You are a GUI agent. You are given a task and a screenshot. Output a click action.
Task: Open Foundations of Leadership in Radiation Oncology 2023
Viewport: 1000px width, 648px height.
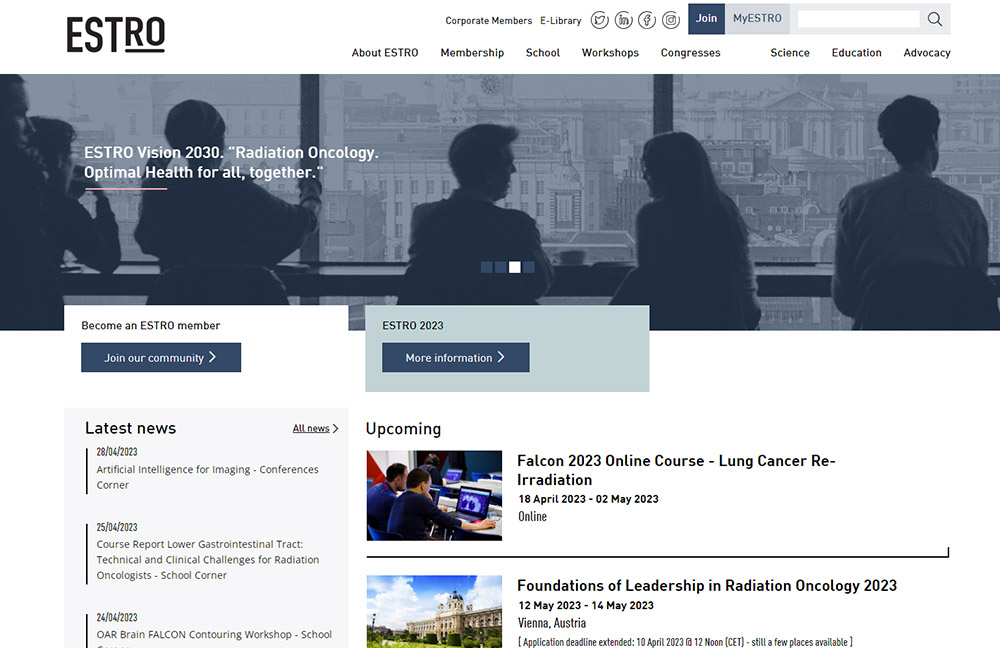[707, 585]
